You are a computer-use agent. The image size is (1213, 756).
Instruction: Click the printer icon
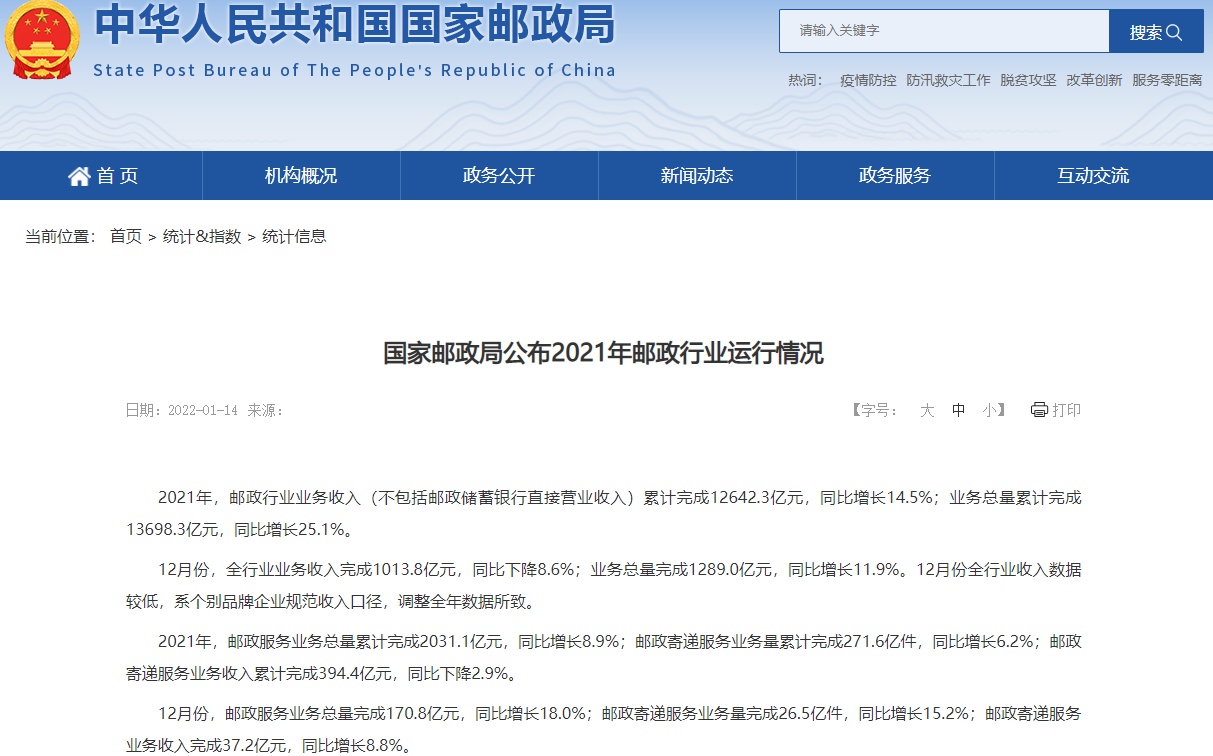click(1039, 410)
